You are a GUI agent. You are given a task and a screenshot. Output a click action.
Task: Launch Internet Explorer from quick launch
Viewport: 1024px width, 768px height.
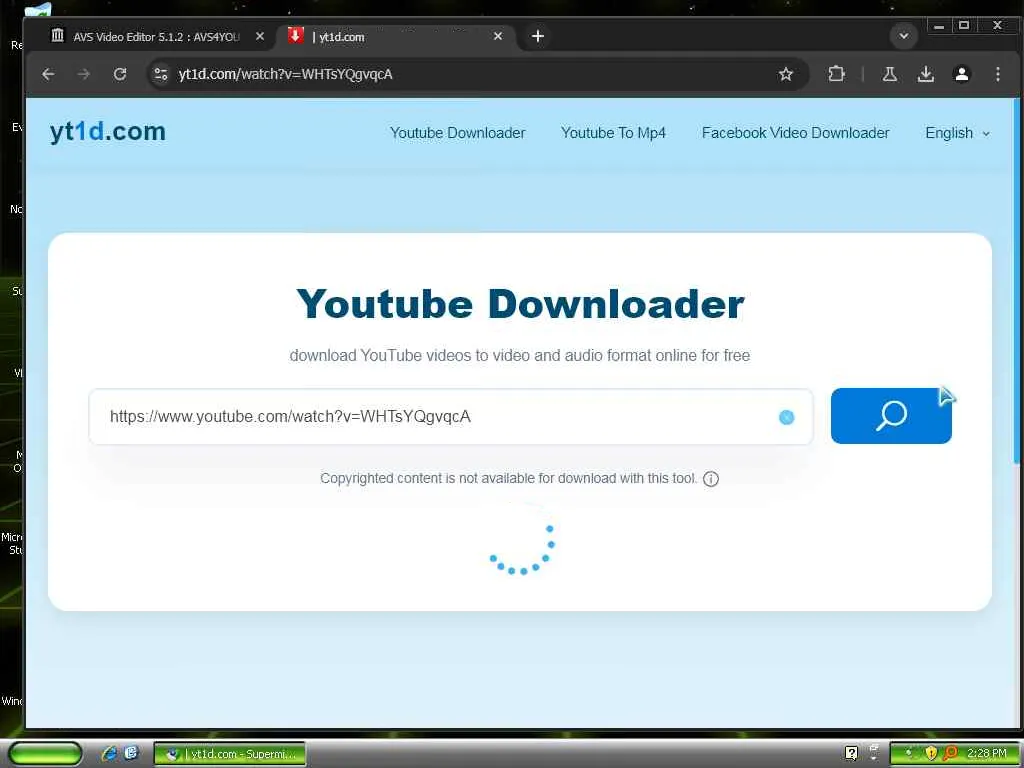(x=109, y=754)
